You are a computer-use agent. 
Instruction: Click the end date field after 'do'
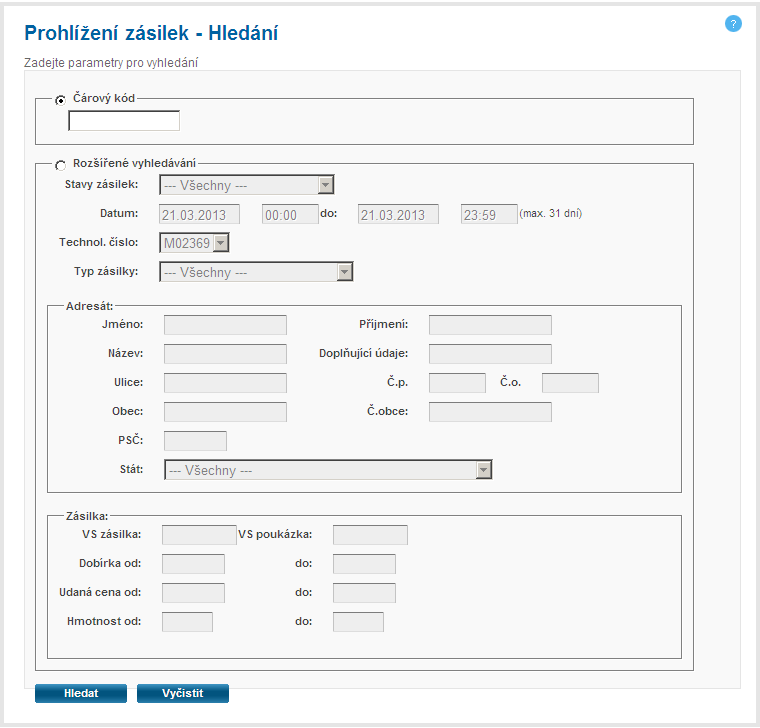[399, 214]
